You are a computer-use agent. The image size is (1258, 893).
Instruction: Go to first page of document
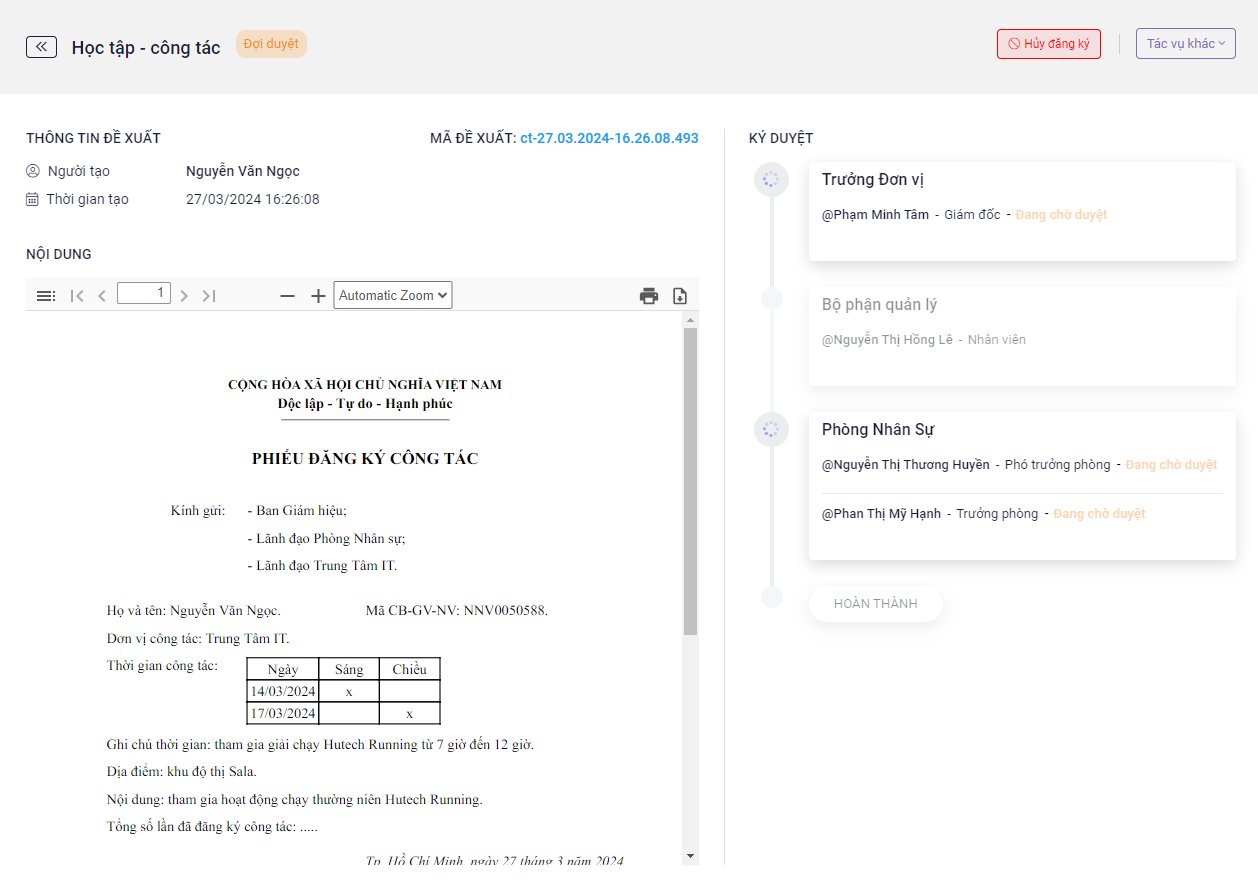[x=77, y=296]
